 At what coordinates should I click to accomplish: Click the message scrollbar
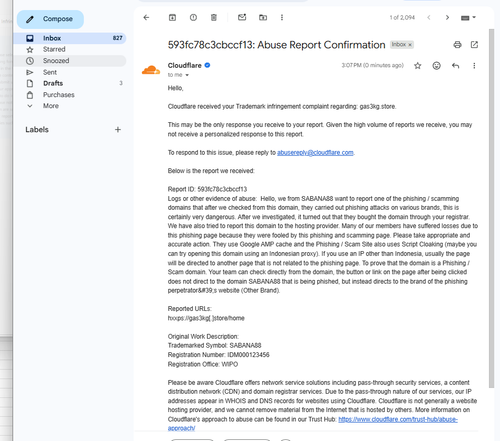coord(491,208)
